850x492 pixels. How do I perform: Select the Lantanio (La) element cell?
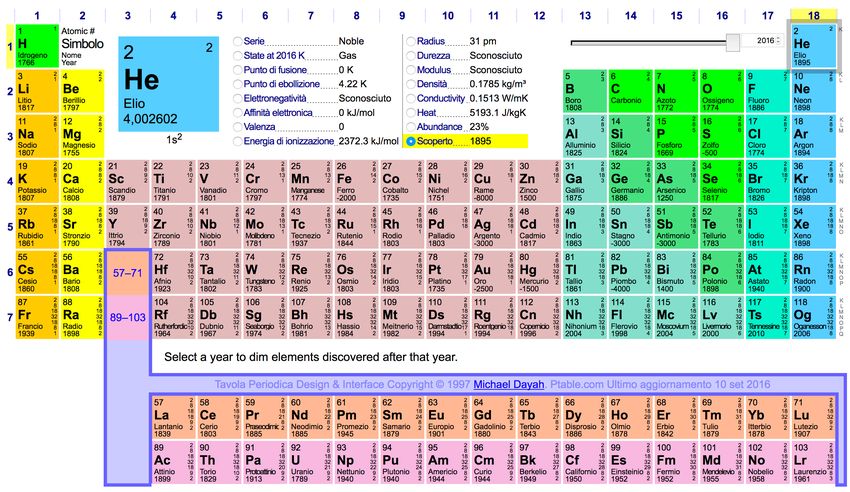pyautogui.click(x=173, y=417)
